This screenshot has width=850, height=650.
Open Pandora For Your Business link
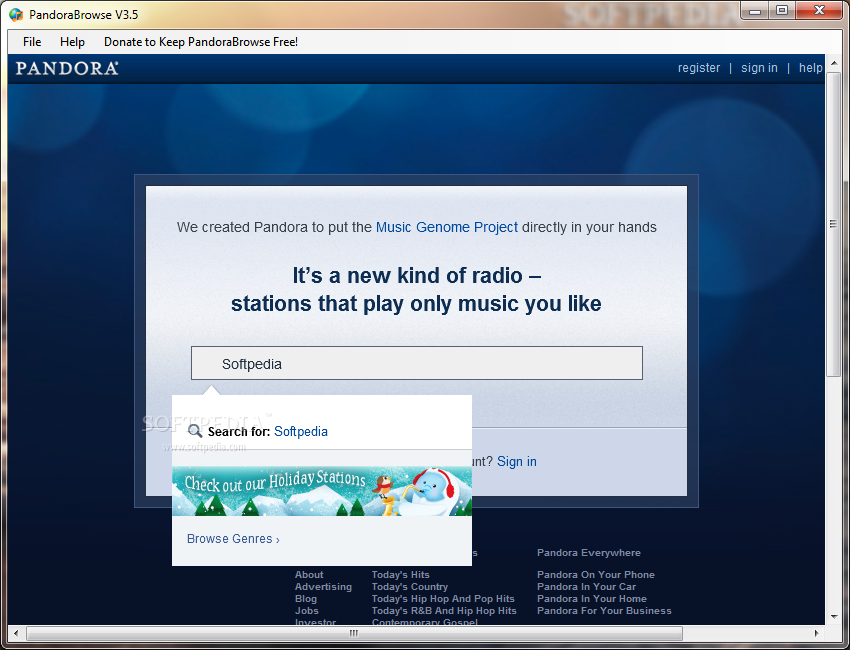point(604,610)
